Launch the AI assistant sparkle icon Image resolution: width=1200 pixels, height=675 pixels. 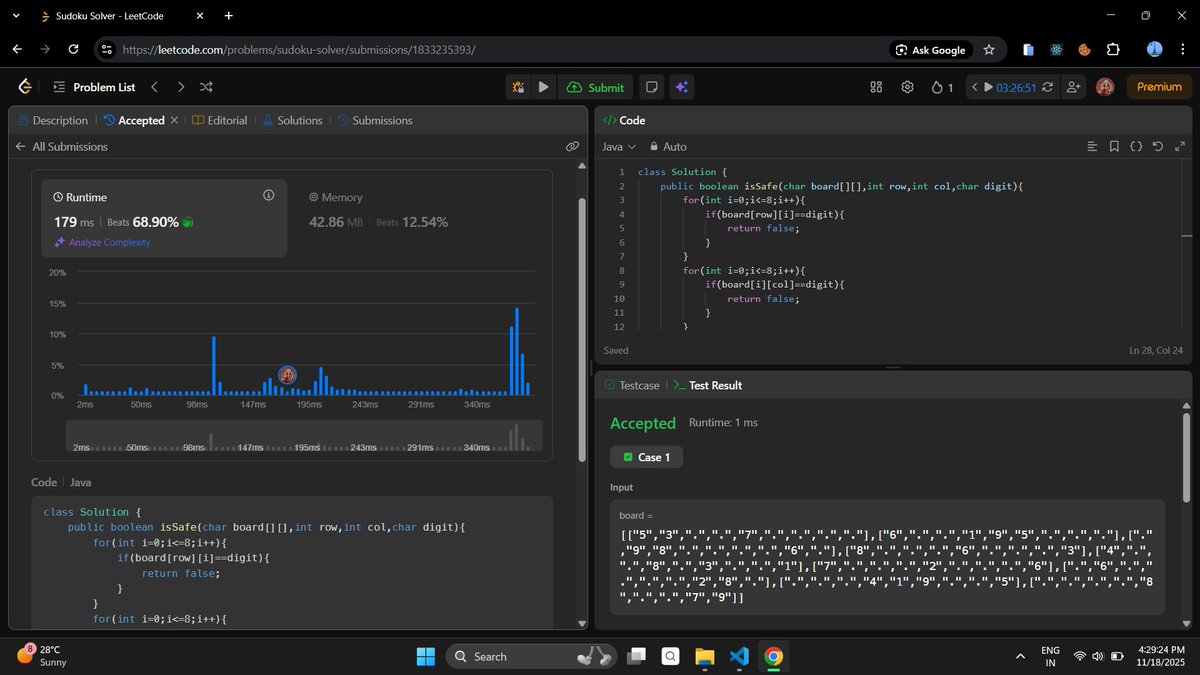coord(681,87)
